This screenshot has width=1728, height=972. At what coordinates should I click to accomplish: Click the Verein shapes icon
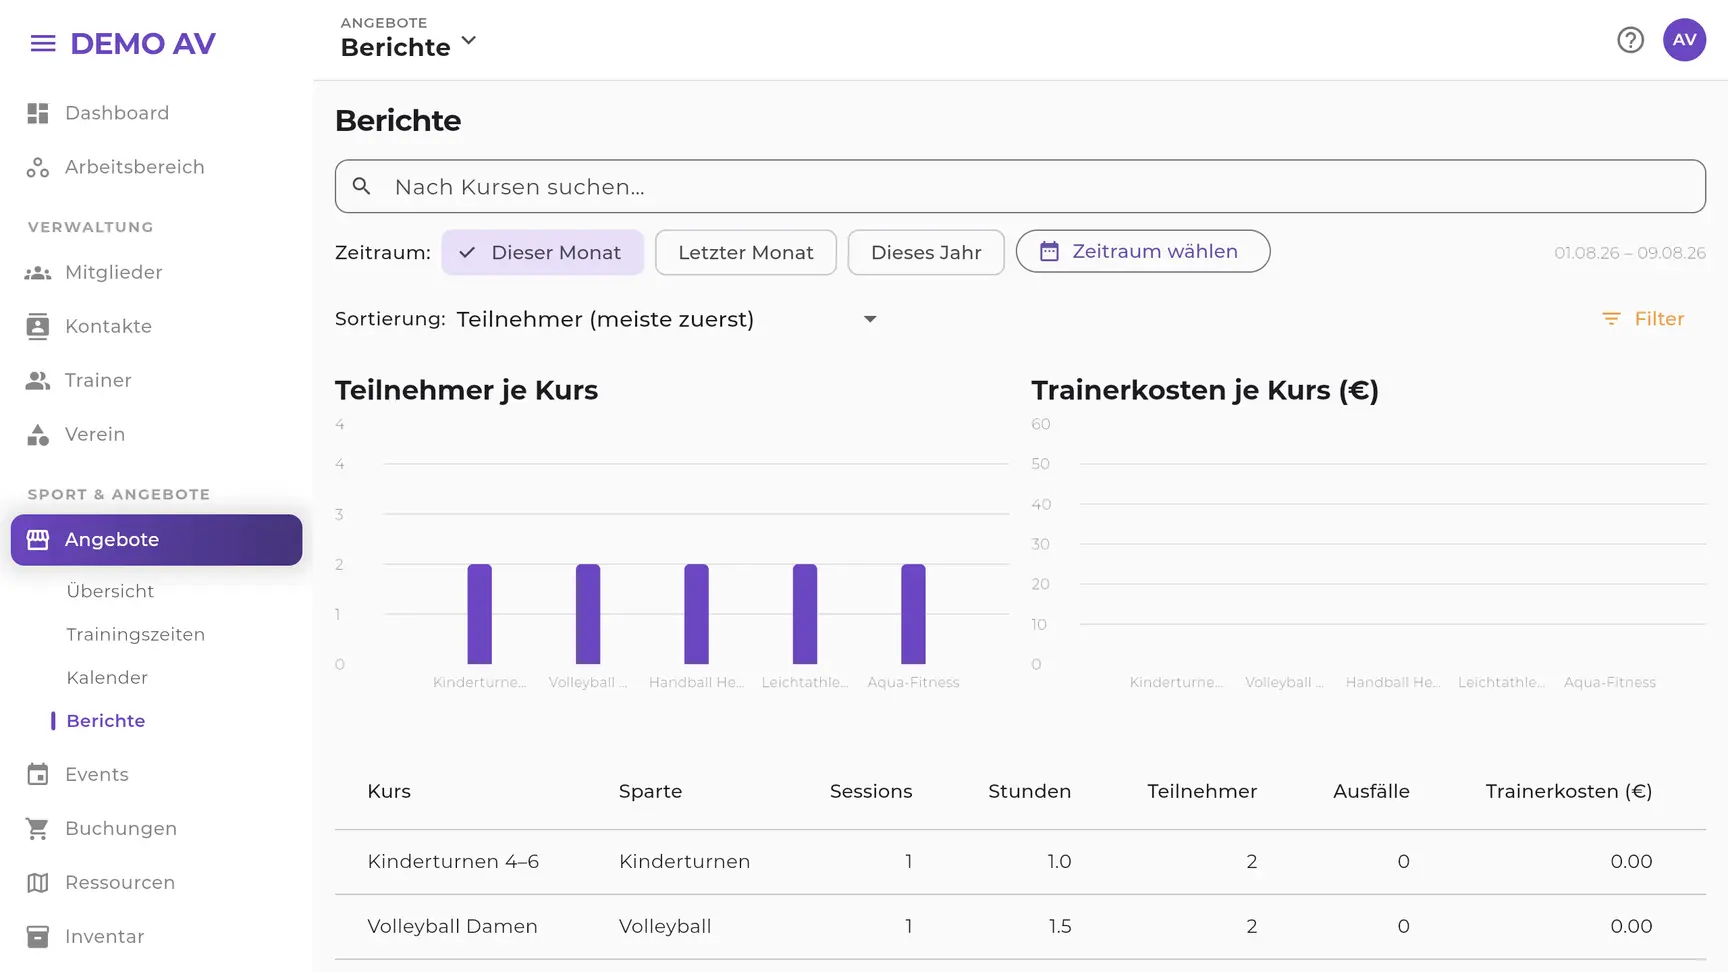38,434
